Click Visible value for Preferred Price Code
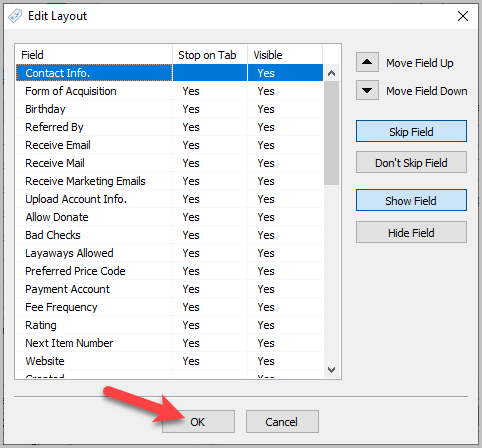Image resolution: width=482 pixels, height=448 pixels. click(266, 271)
